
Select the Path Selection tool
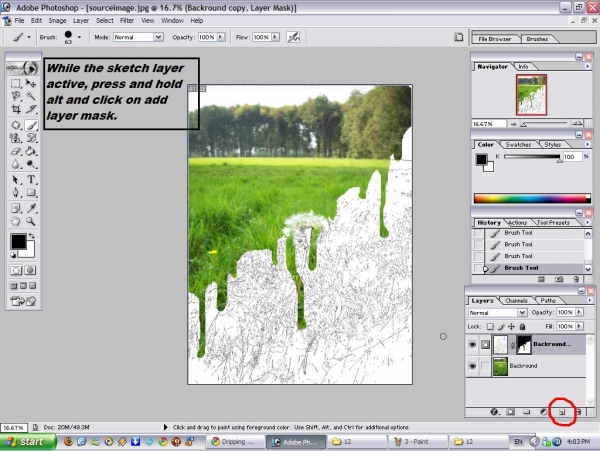click(x=15, y=179)
